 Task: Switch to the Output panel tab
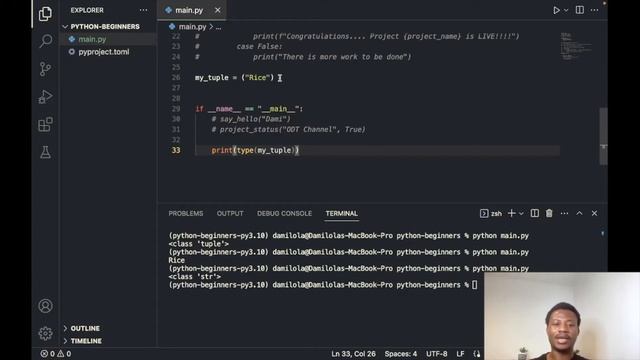click(230, 213)
